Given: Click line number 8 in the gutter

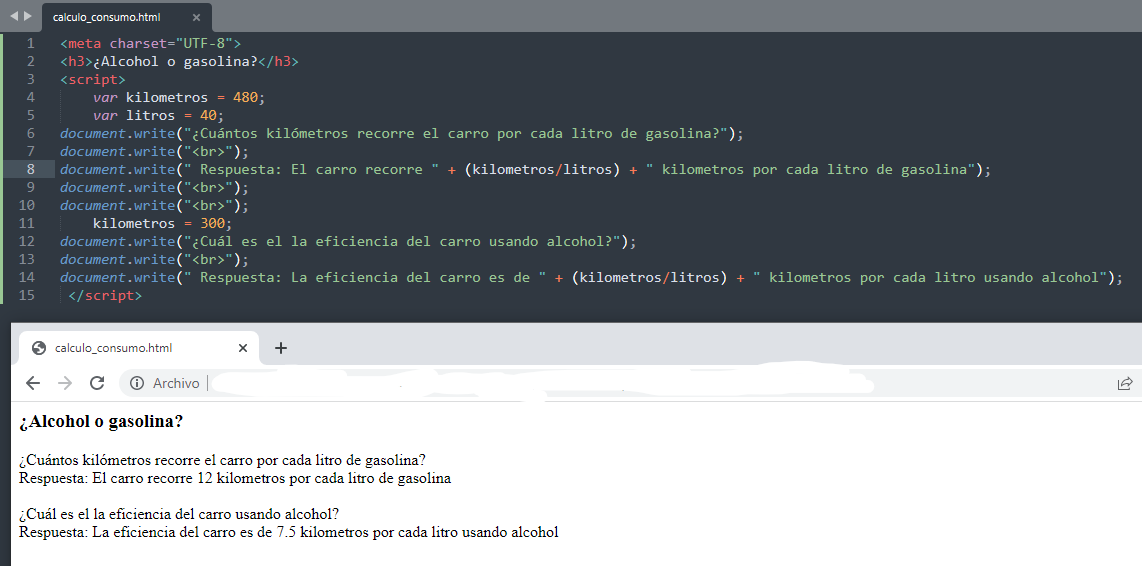Looking at the screenshot, I should [x=31, y=170].
